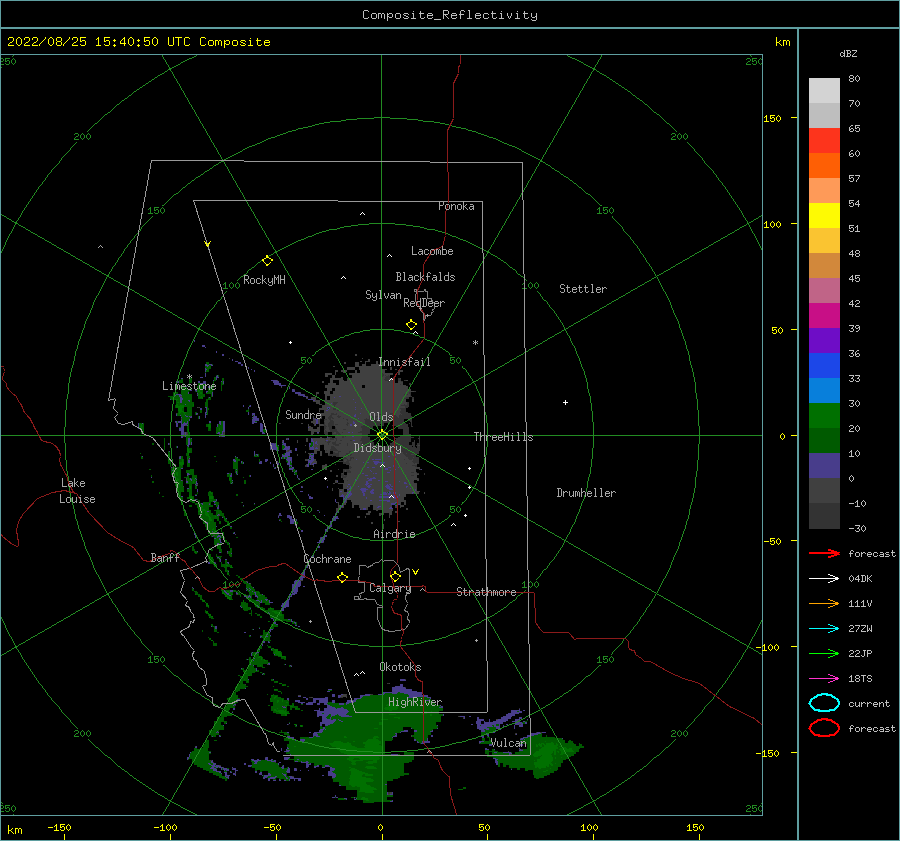This screenshot has height=841, width=900.
Task: Click the 22JP legend text
Action: tap(860, 653)
